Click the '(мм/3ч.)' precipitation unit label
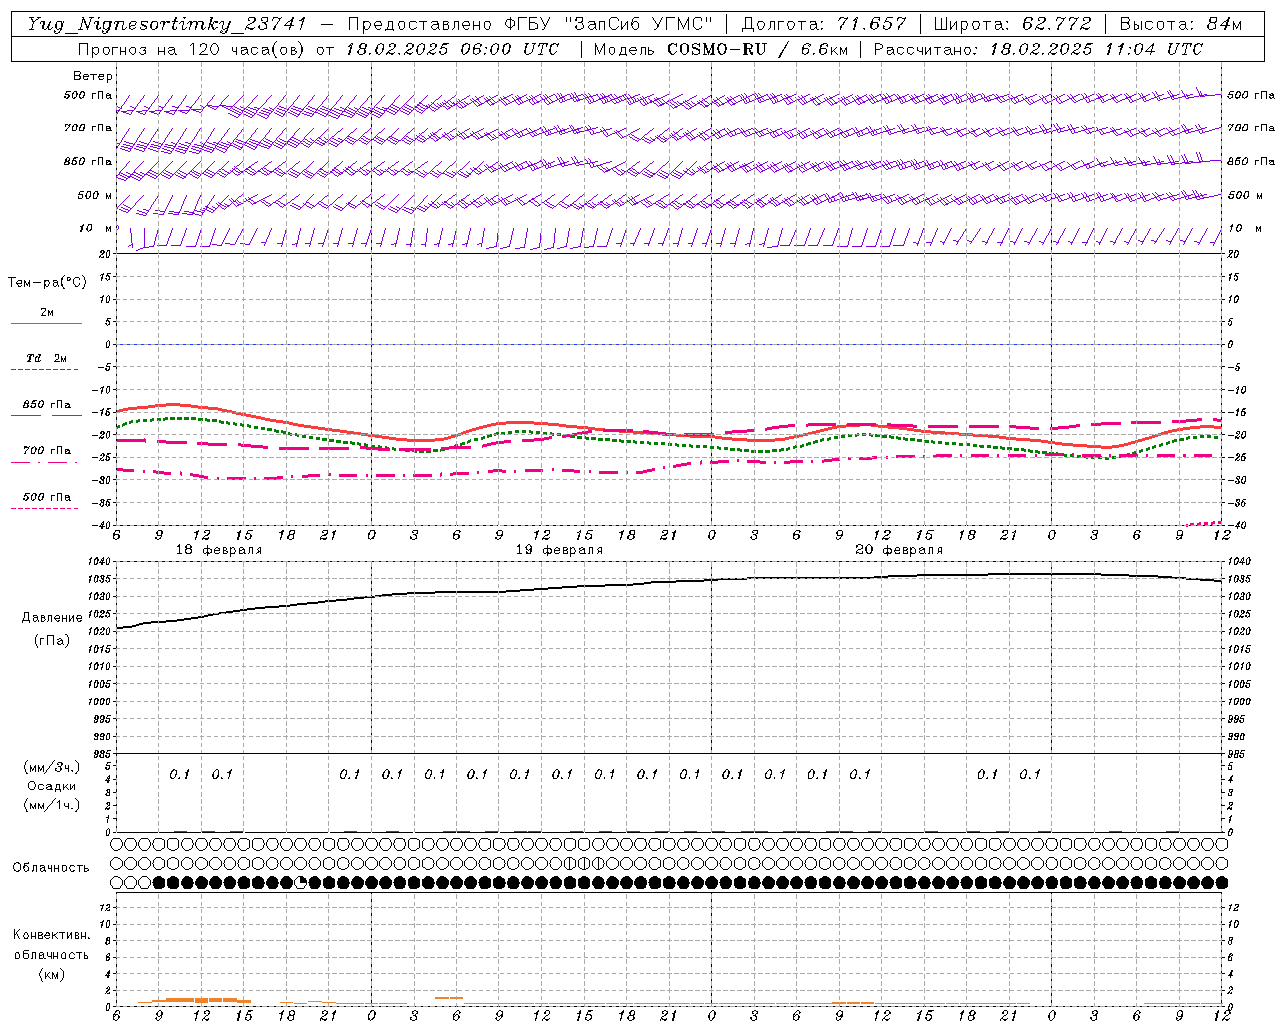Screen dimensions: 1280x1024 tap(52, 767)
